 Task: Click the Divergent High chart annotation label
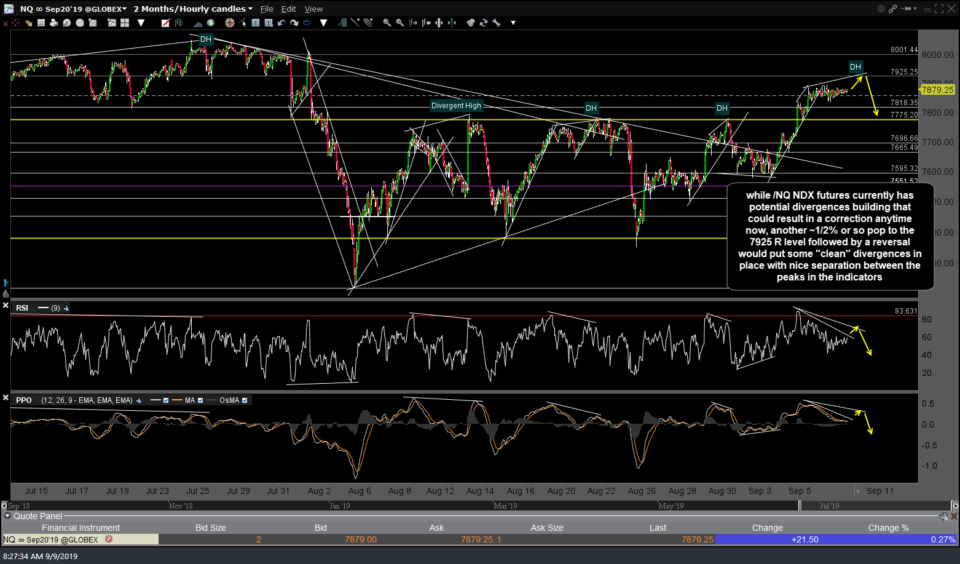tap(456, 105)
